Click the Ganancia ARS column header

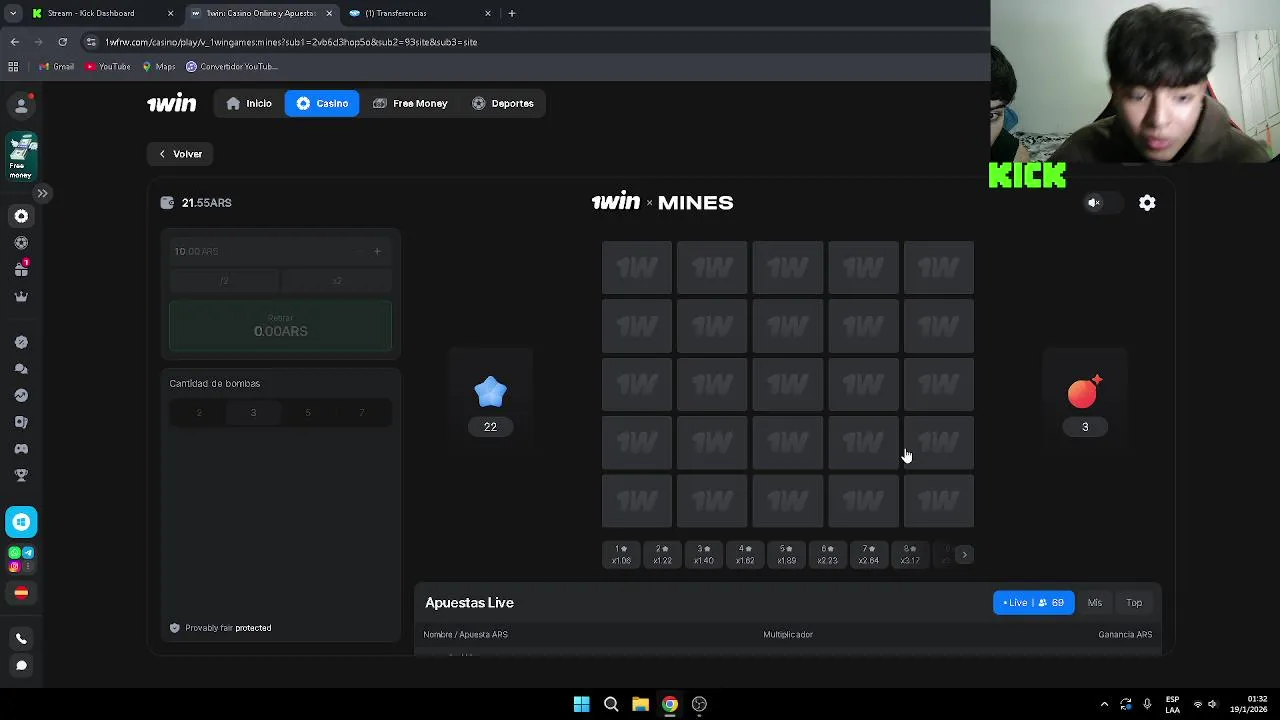[x=1125, y=634]
